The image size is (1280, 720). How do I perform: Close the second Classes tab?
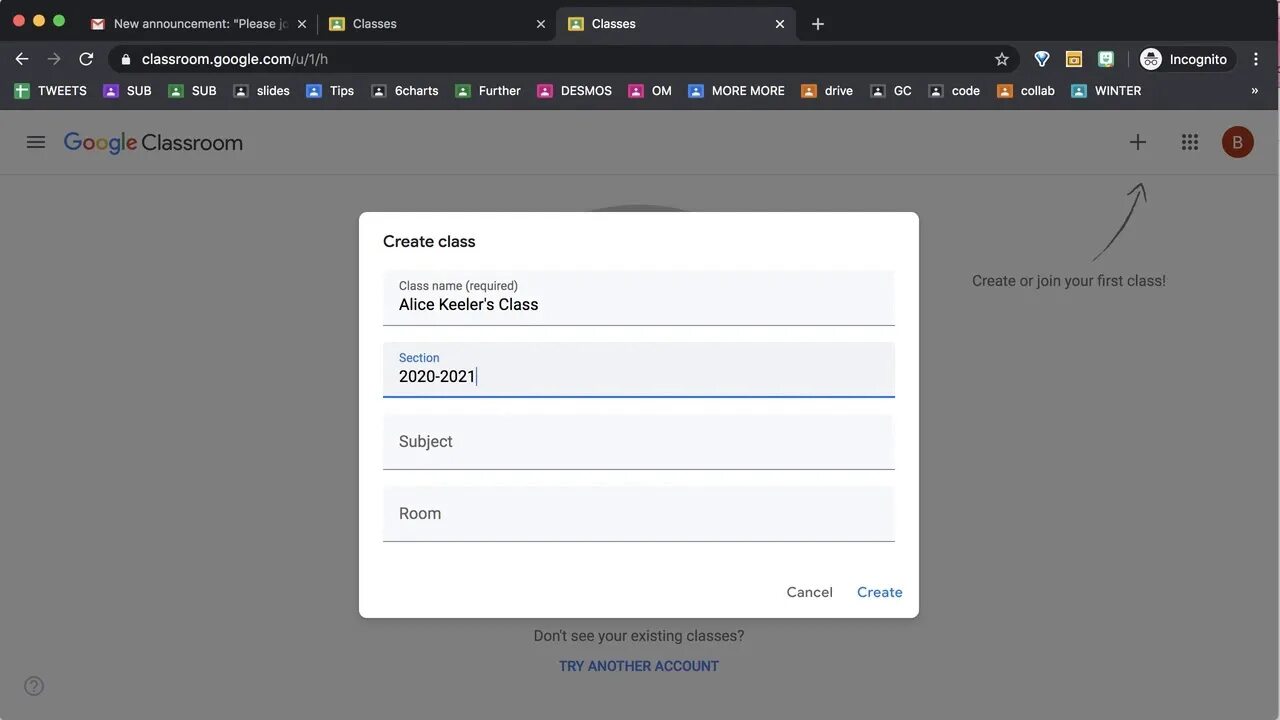point(541,24)
